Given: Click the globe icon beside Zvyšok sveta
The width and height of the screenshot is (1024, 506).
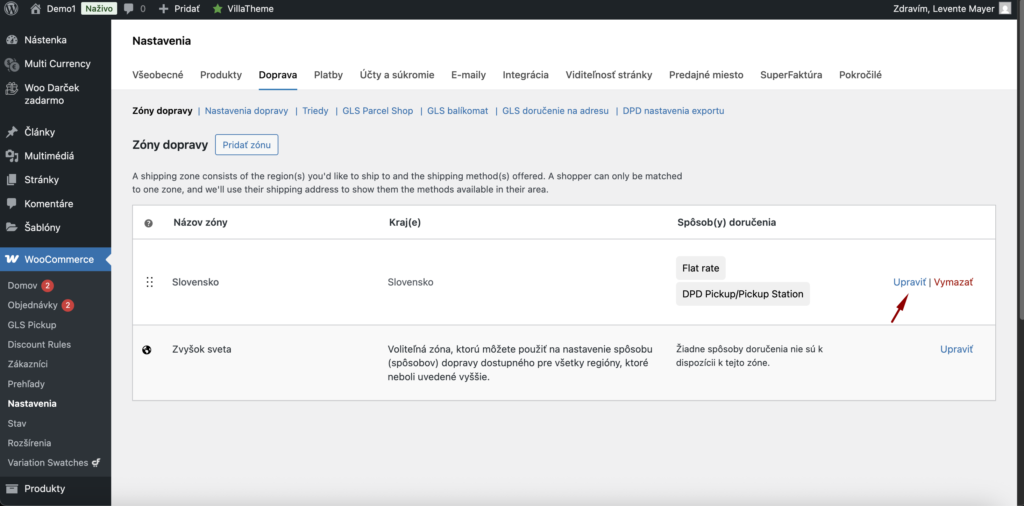Looking at the screenshot, I should [x=148, y=350].
